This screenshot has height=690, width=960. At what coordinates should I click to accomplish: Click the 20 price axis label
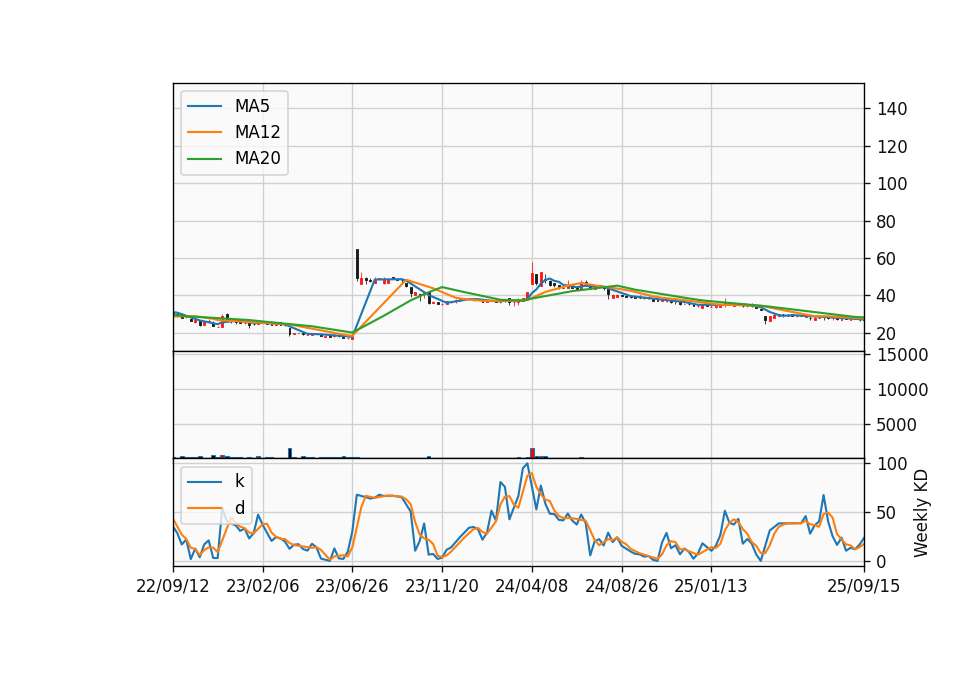(887, 334)
